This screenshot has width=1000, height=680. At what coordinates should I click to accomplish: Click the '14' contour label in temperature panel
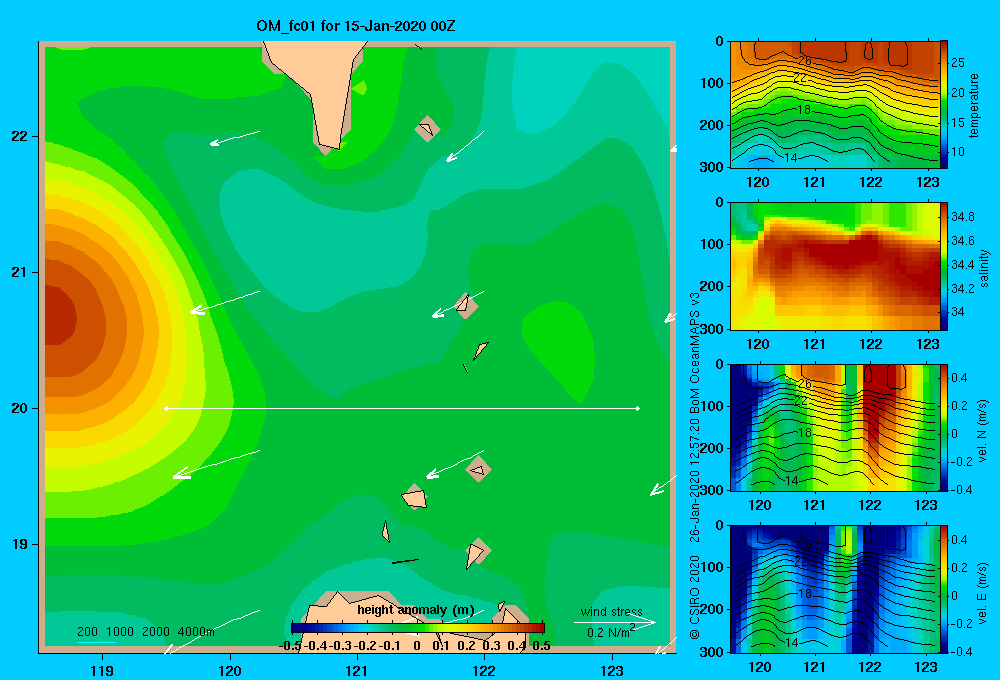click(790, 158)
